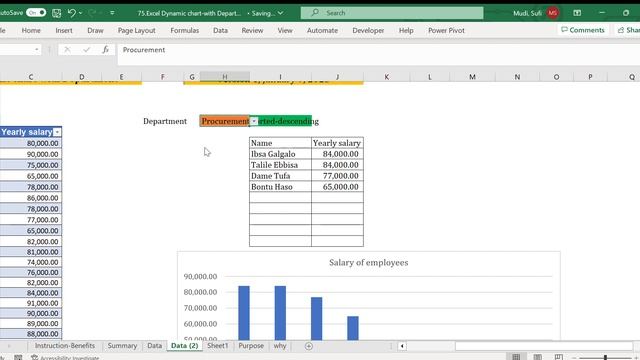Click the Comments button
This screenshot has height=360, width=640.
click(x=583, y=30)
